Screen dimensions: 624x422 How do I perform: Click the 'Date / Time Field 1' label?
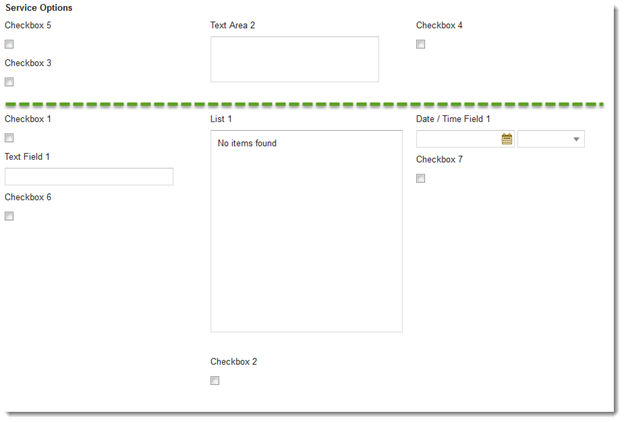click(x=453, y=119)
